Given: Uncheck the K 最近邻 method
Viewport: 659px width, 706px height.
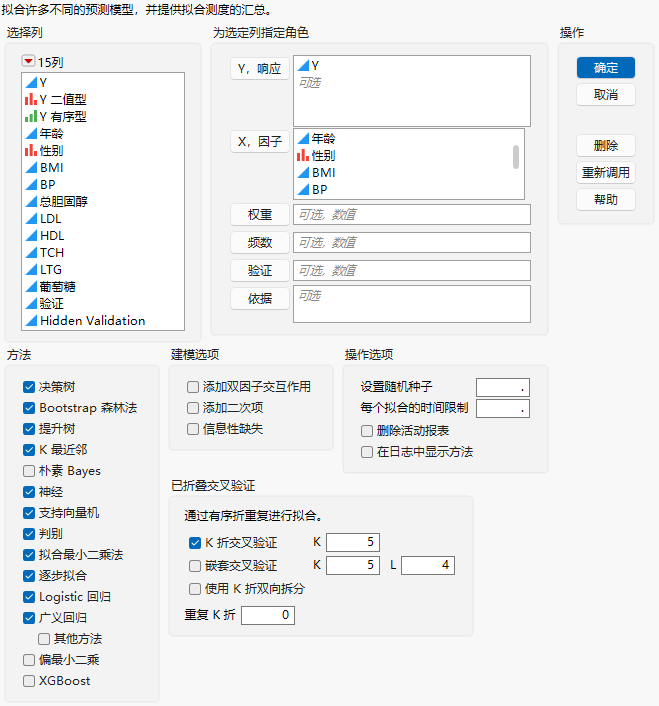Looking at the screenshot, I should click(x=29, y=450).
